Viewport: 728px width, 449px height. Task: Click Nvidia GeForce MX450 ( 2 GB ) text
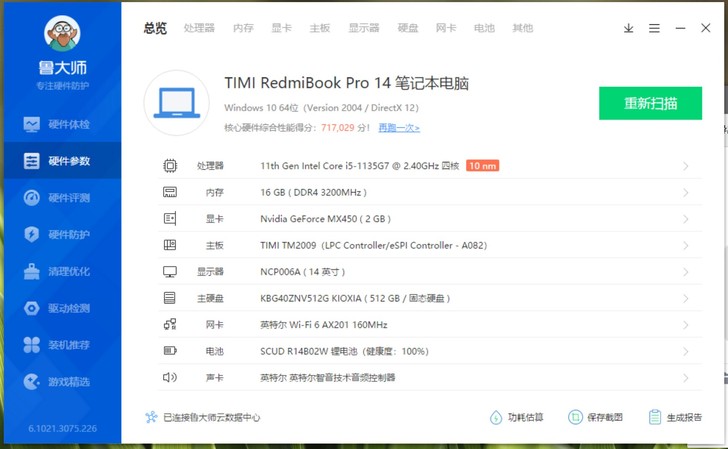325,219
